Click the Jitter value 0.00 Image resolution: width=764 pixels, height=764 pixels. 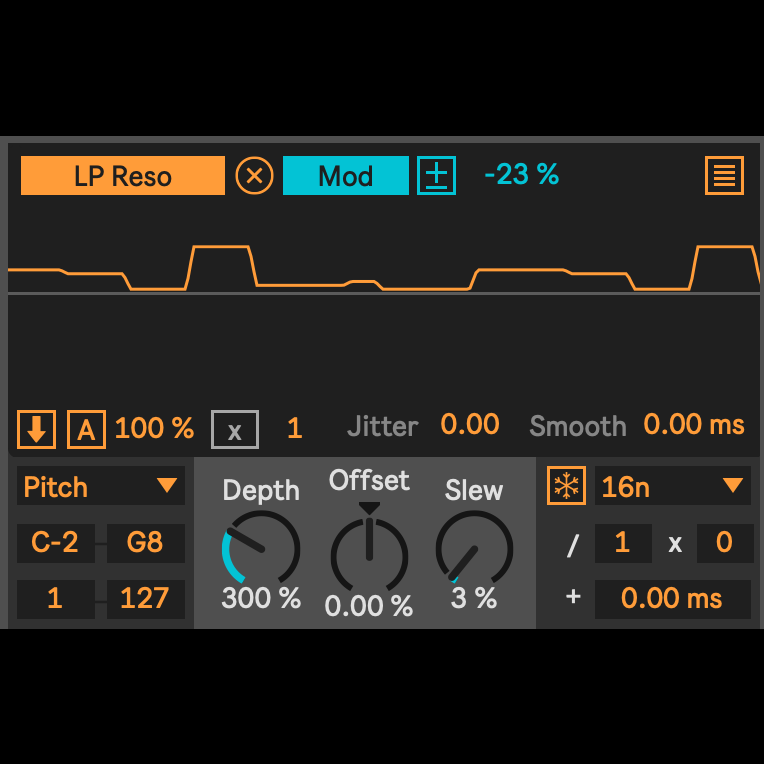[x=469, y=425]
